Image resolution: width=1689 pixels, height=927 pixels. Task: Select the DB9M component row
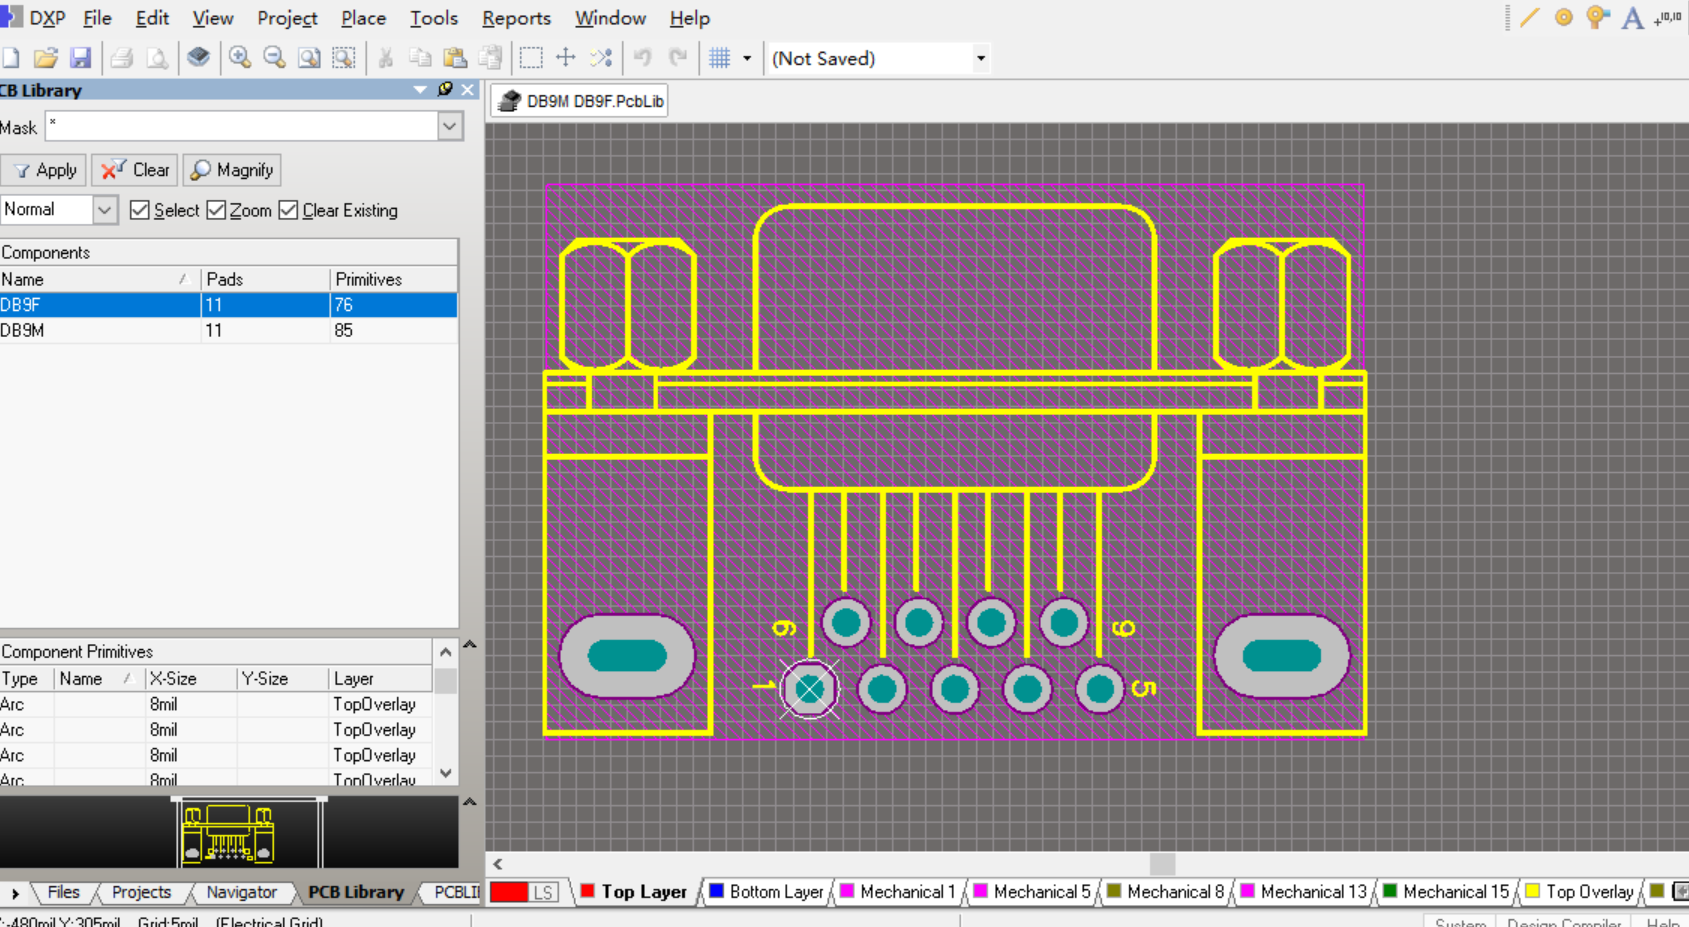point(229,330)
